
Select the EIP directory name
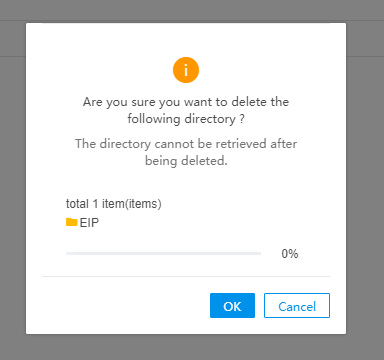pyautogui.click(x=89, y=223)
